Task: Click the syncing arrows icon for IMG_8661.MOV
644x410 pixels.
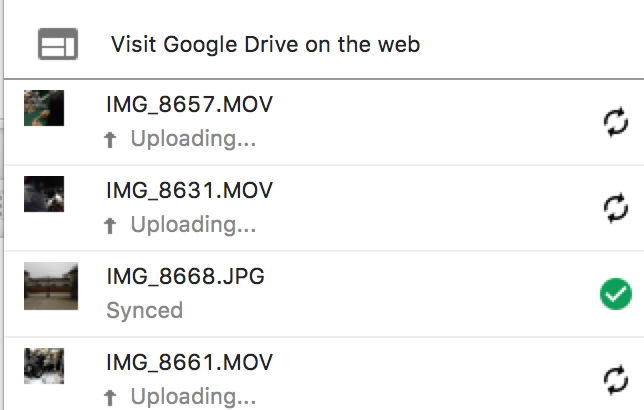Action: click(x=617, y=379)
